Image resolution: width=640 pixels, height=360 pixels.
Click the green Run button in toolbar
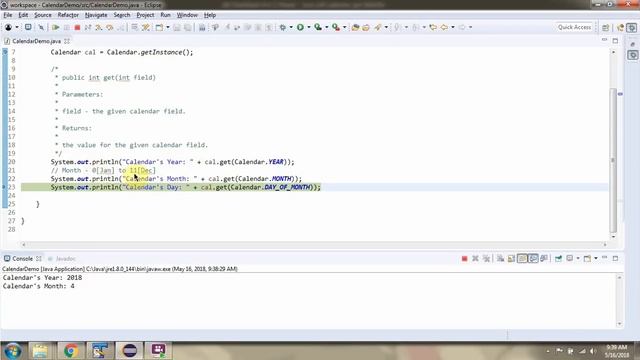[300, 27]
